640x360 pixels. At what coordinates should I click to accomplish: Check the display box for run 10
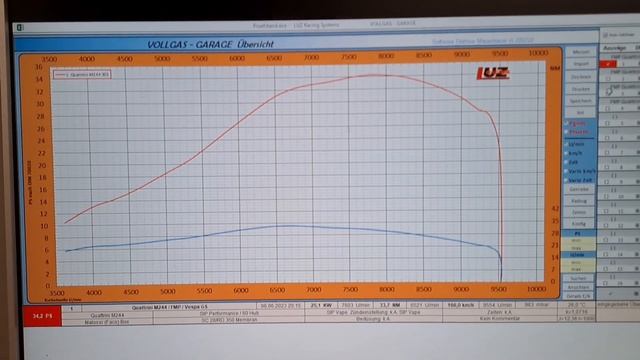pos(607,196)
